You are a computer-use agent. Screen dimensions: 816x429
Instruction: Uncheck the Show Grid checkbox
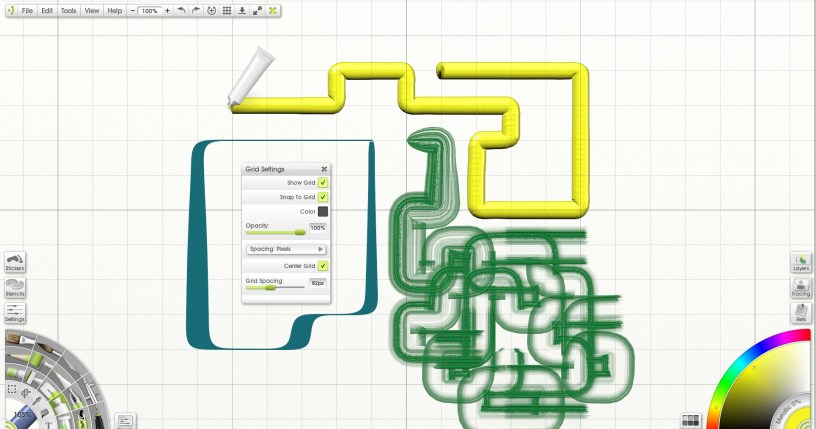(323, 183)
